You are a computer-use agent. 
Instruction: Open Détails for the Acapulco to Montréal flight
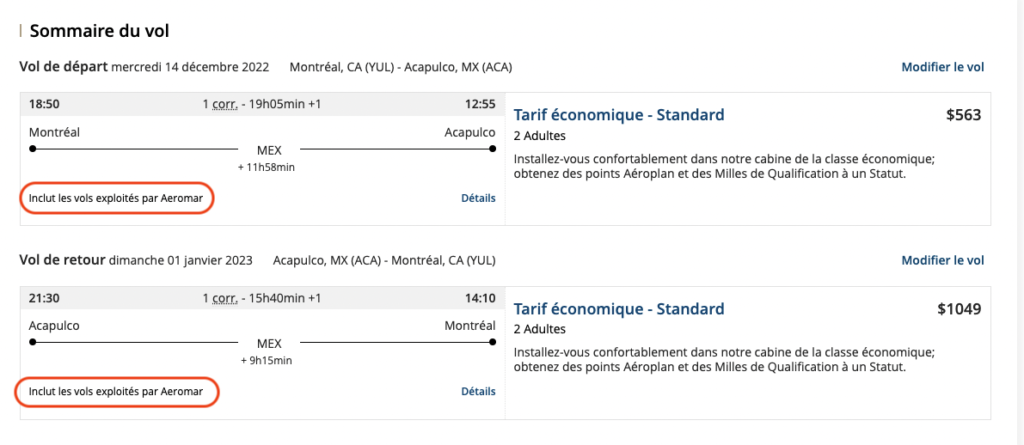point(478,391)
